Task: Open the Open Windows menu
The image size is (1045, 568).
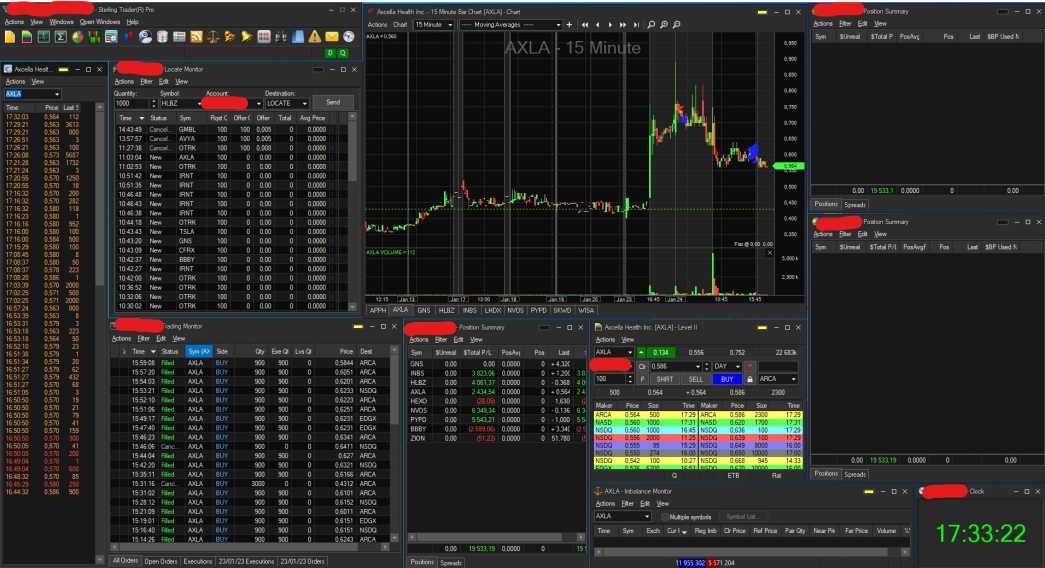Action: 100,21
